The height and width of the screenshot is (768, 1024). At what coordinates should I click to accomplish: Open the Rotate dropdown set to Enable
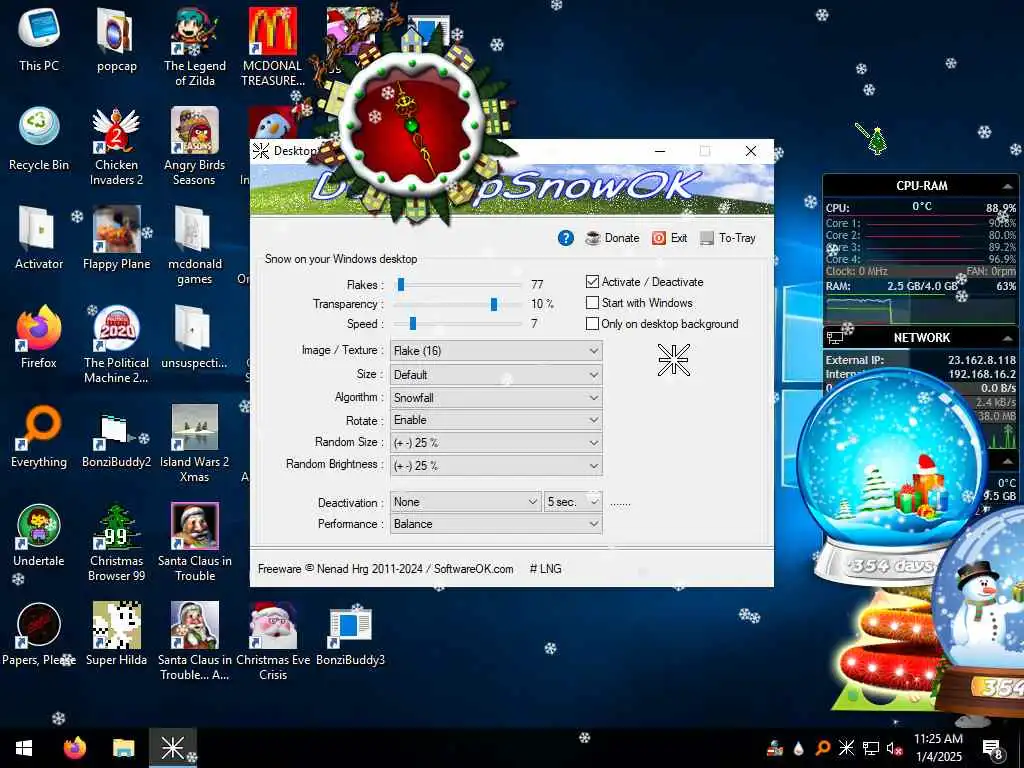click(496, 420)
